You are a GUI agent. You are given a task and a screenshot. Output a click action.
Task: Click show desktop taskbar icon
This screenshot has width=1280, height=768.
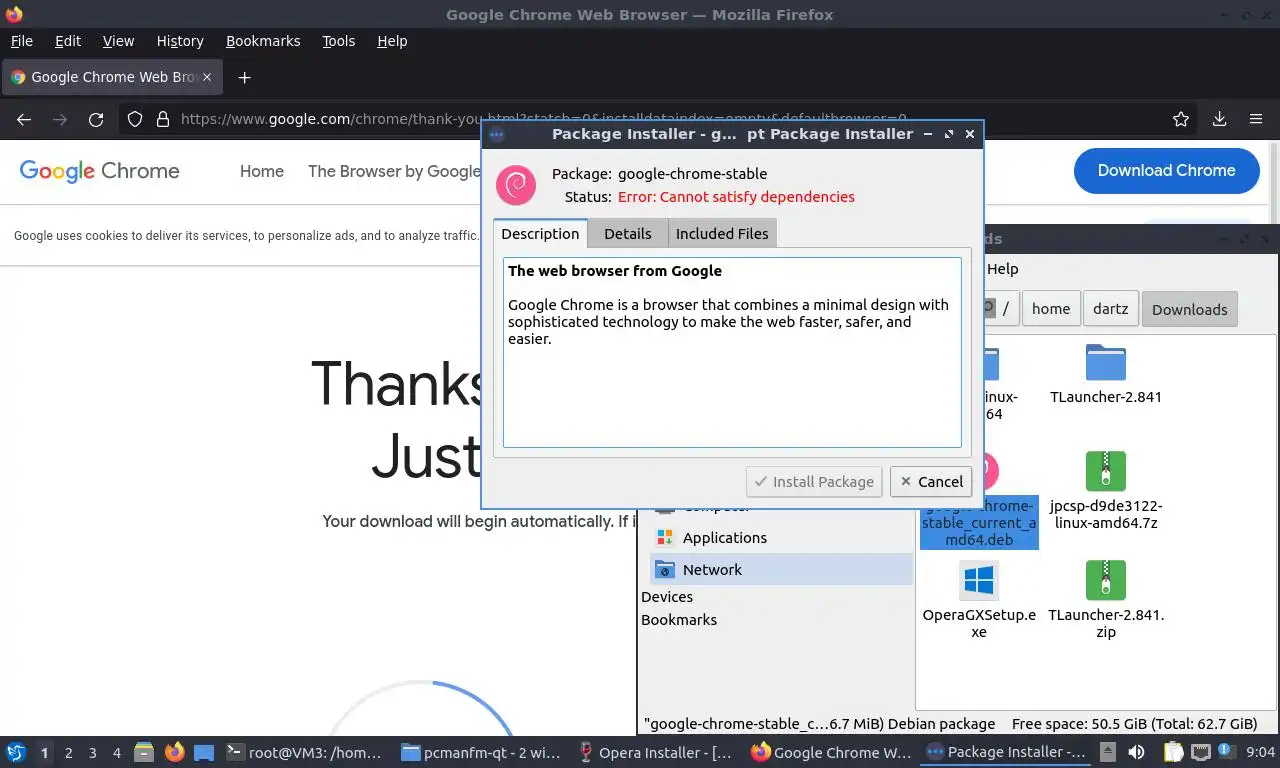(204, 752)
